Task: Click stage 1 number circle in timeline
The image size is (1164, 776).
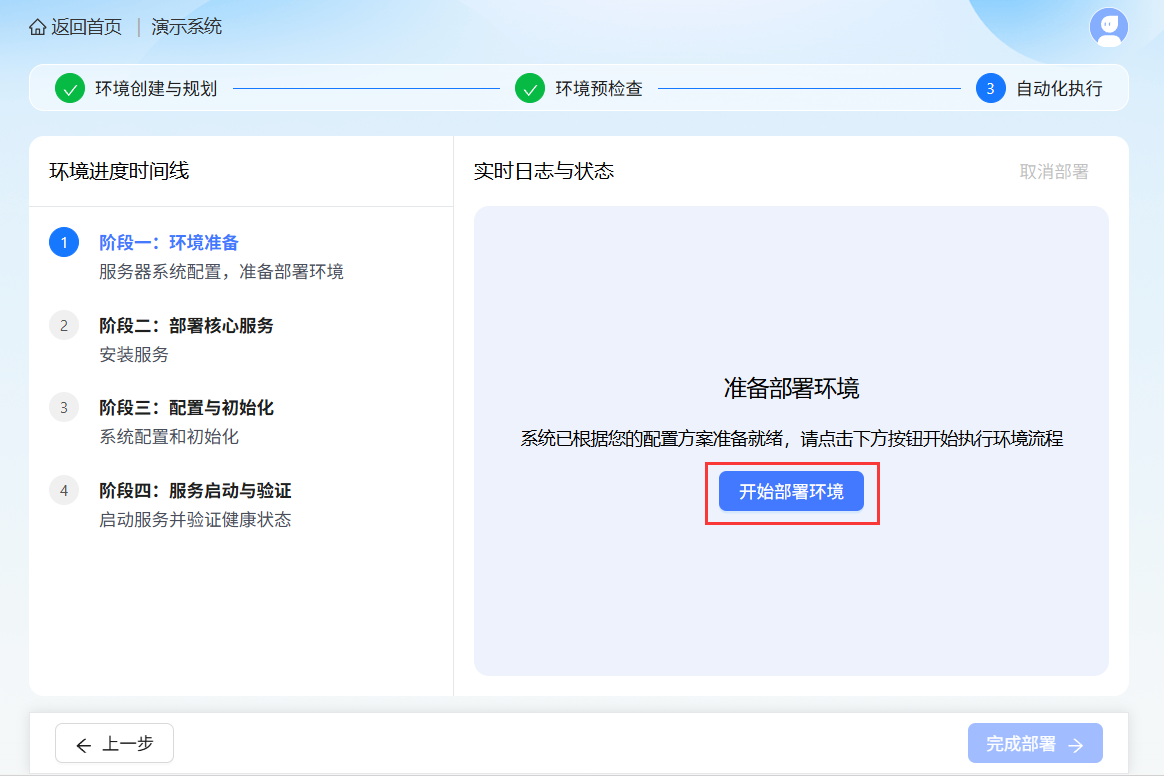Action: (x=64, y=242)
